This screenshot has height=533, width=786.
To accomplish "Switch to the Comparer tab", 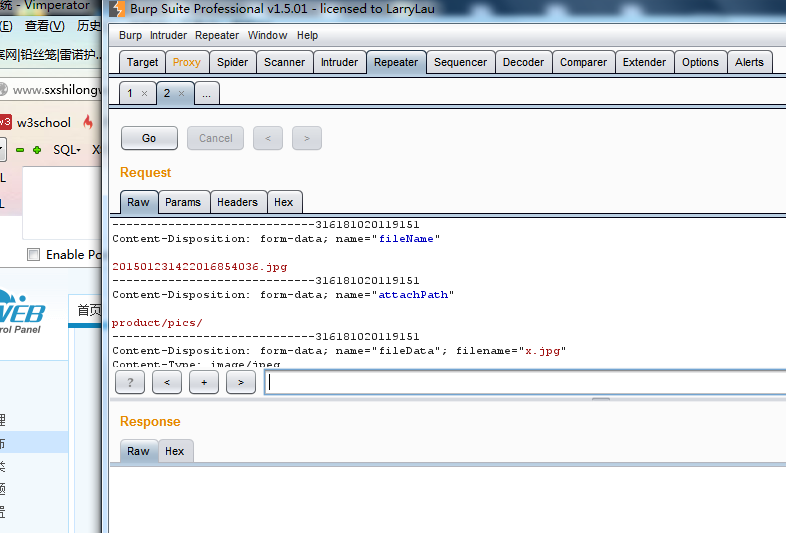I will coord(583,62).
